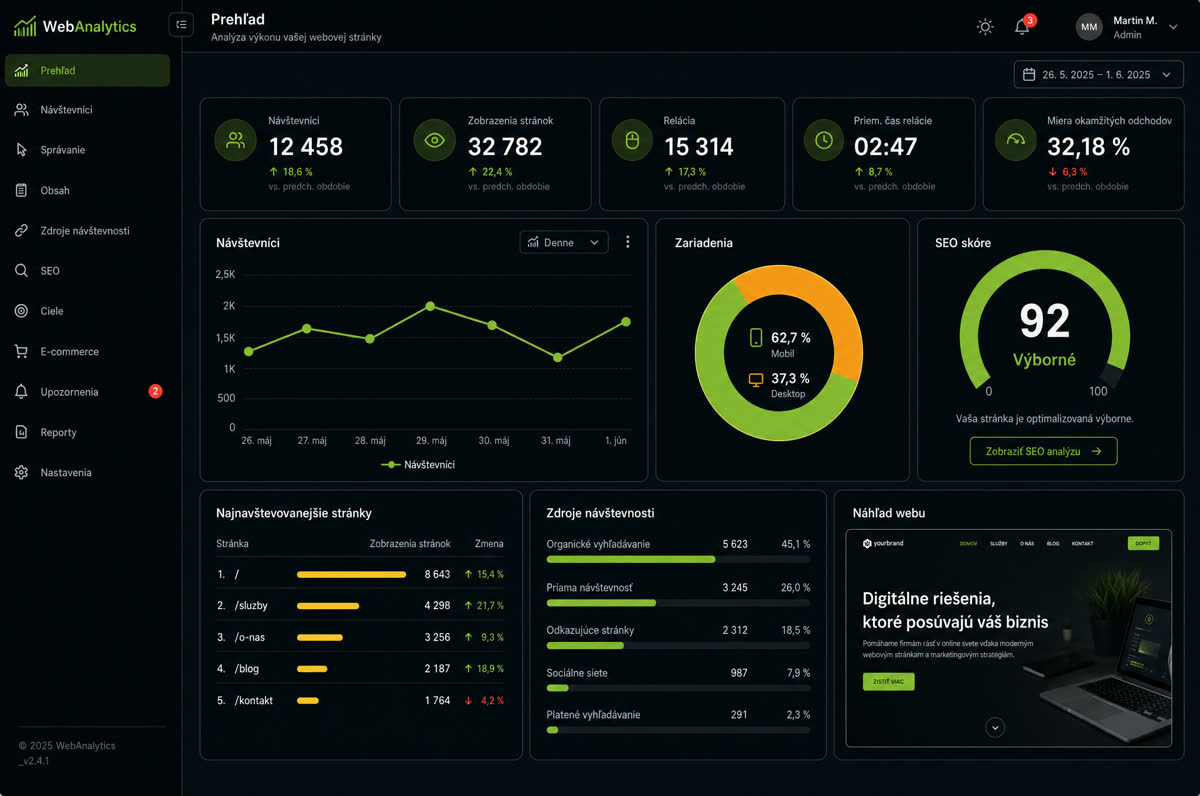
Task: Click the yellow bar in /o-nas row
Action: click(321, 637)
